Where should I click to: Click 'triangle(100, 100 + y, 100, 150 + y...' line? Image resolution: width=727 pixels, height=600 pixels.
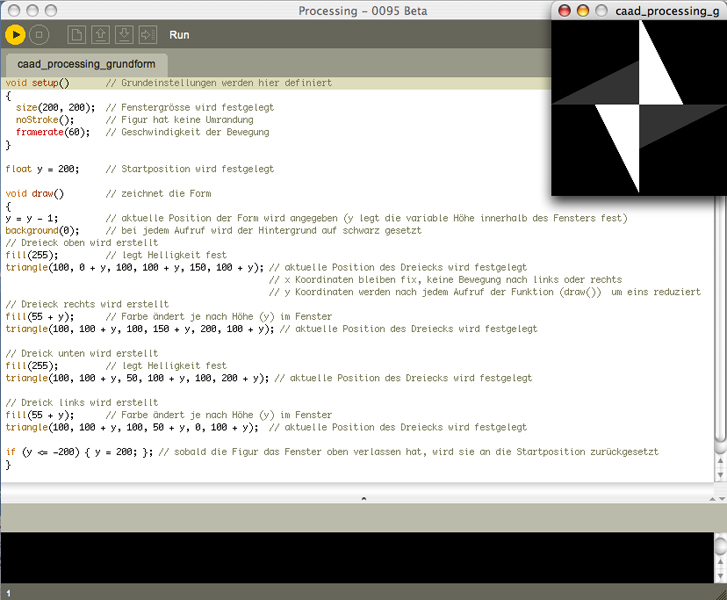click(140, 329)
